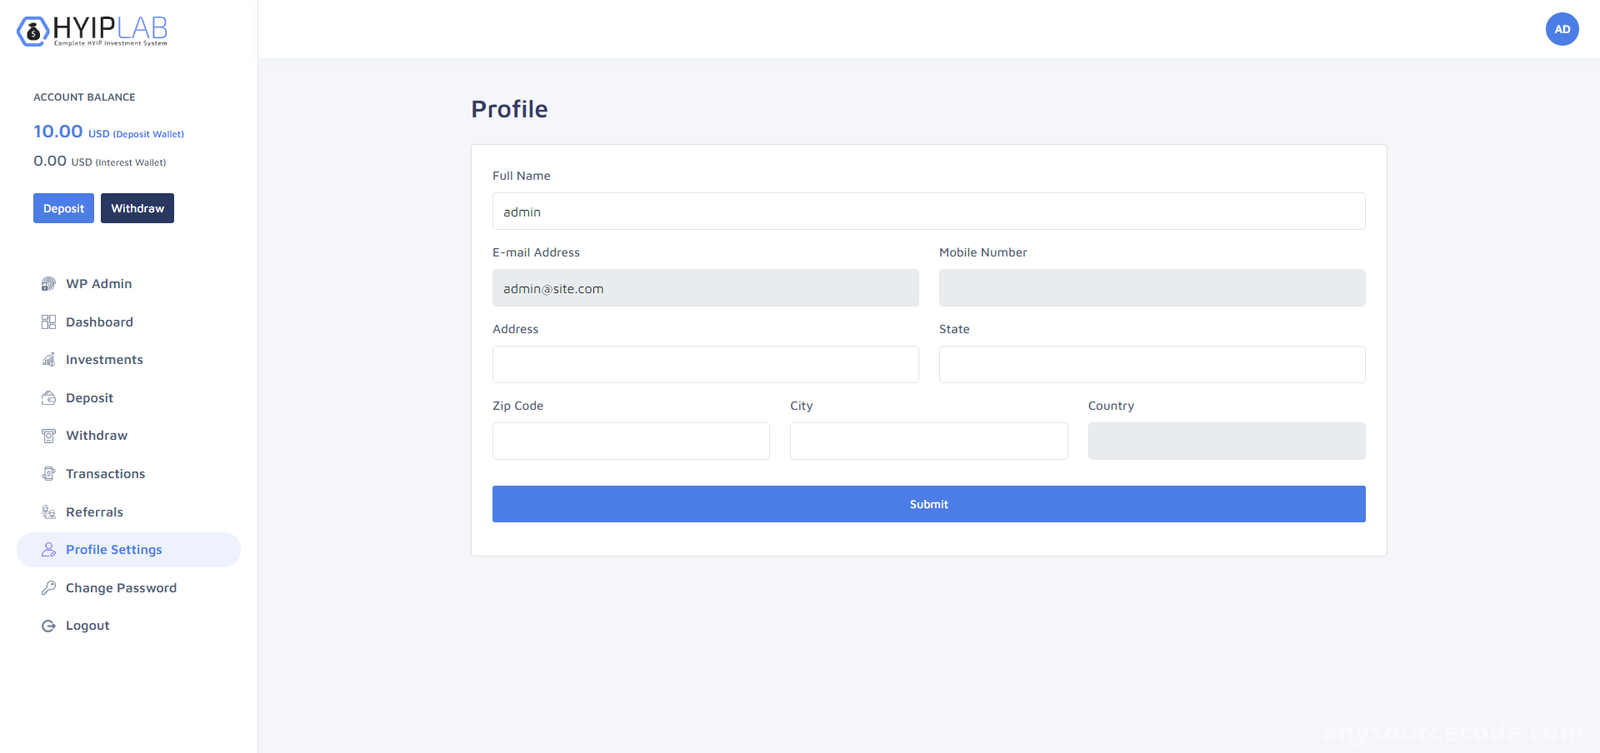Click the Withdraw icon in sidebar menu
1600x753 pixels.
[48, 436]
